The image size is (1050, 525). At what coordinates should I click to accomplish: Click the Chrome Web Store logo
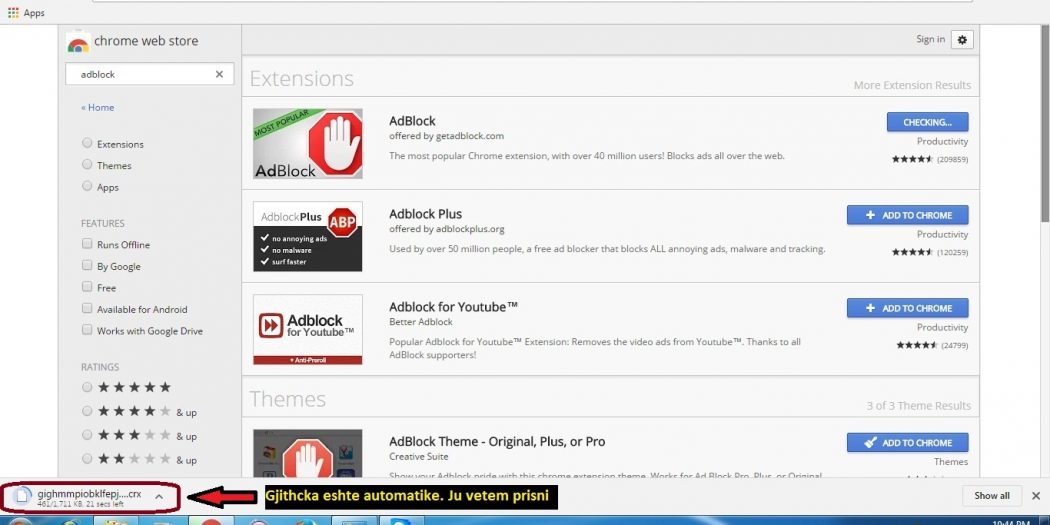pyautogui.click(x=78, y=42)
